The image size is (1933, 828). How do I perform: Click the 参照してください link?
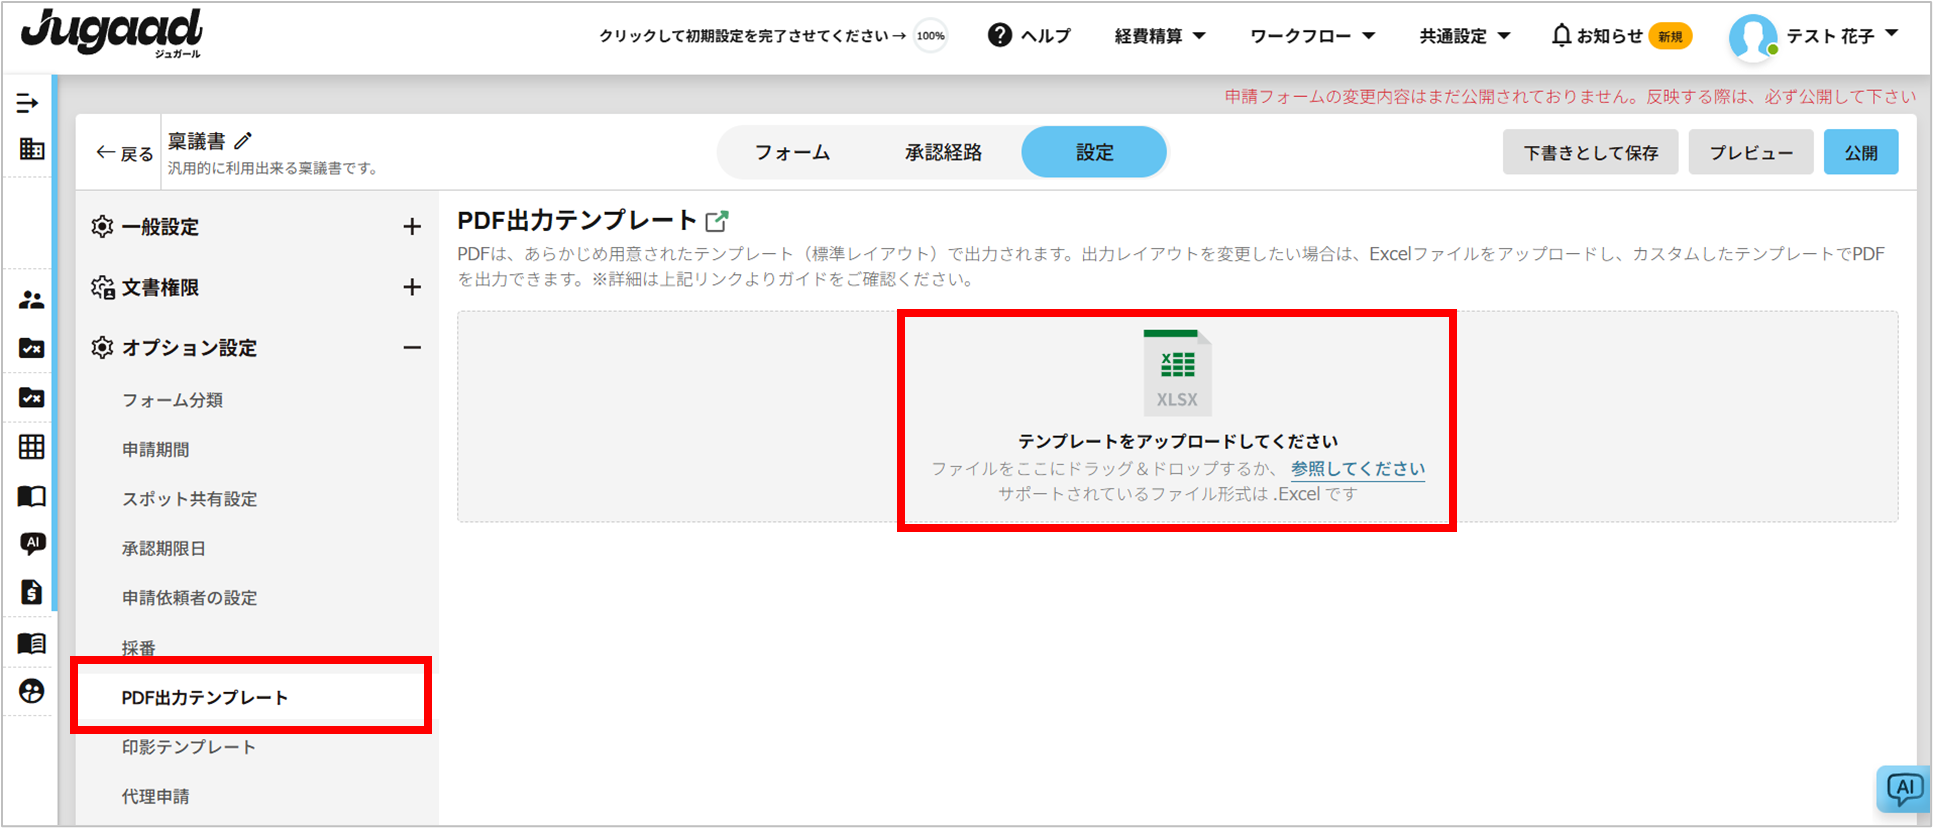(x=1357, y=469)
